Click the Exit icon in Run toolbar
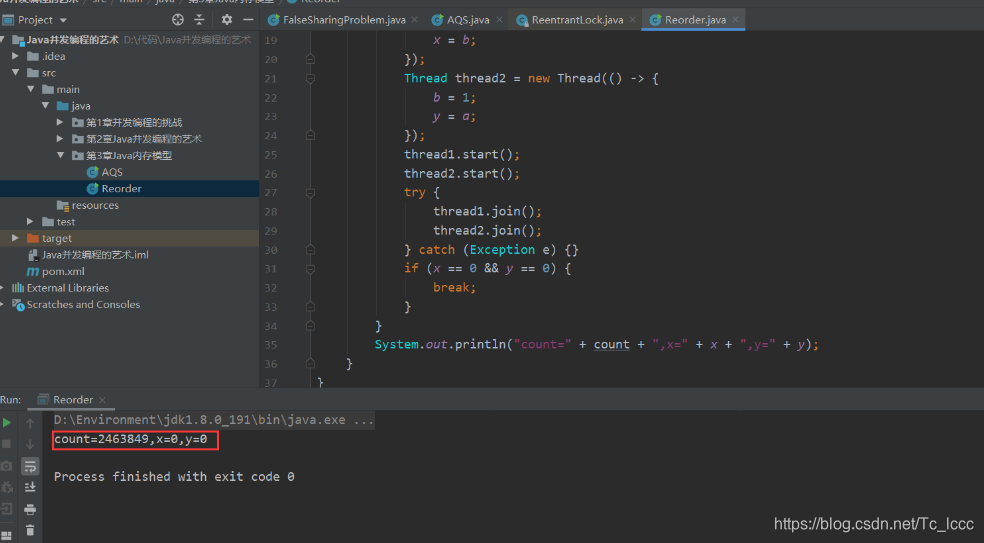This screenshot has height=543, width=984. point(6,509)
